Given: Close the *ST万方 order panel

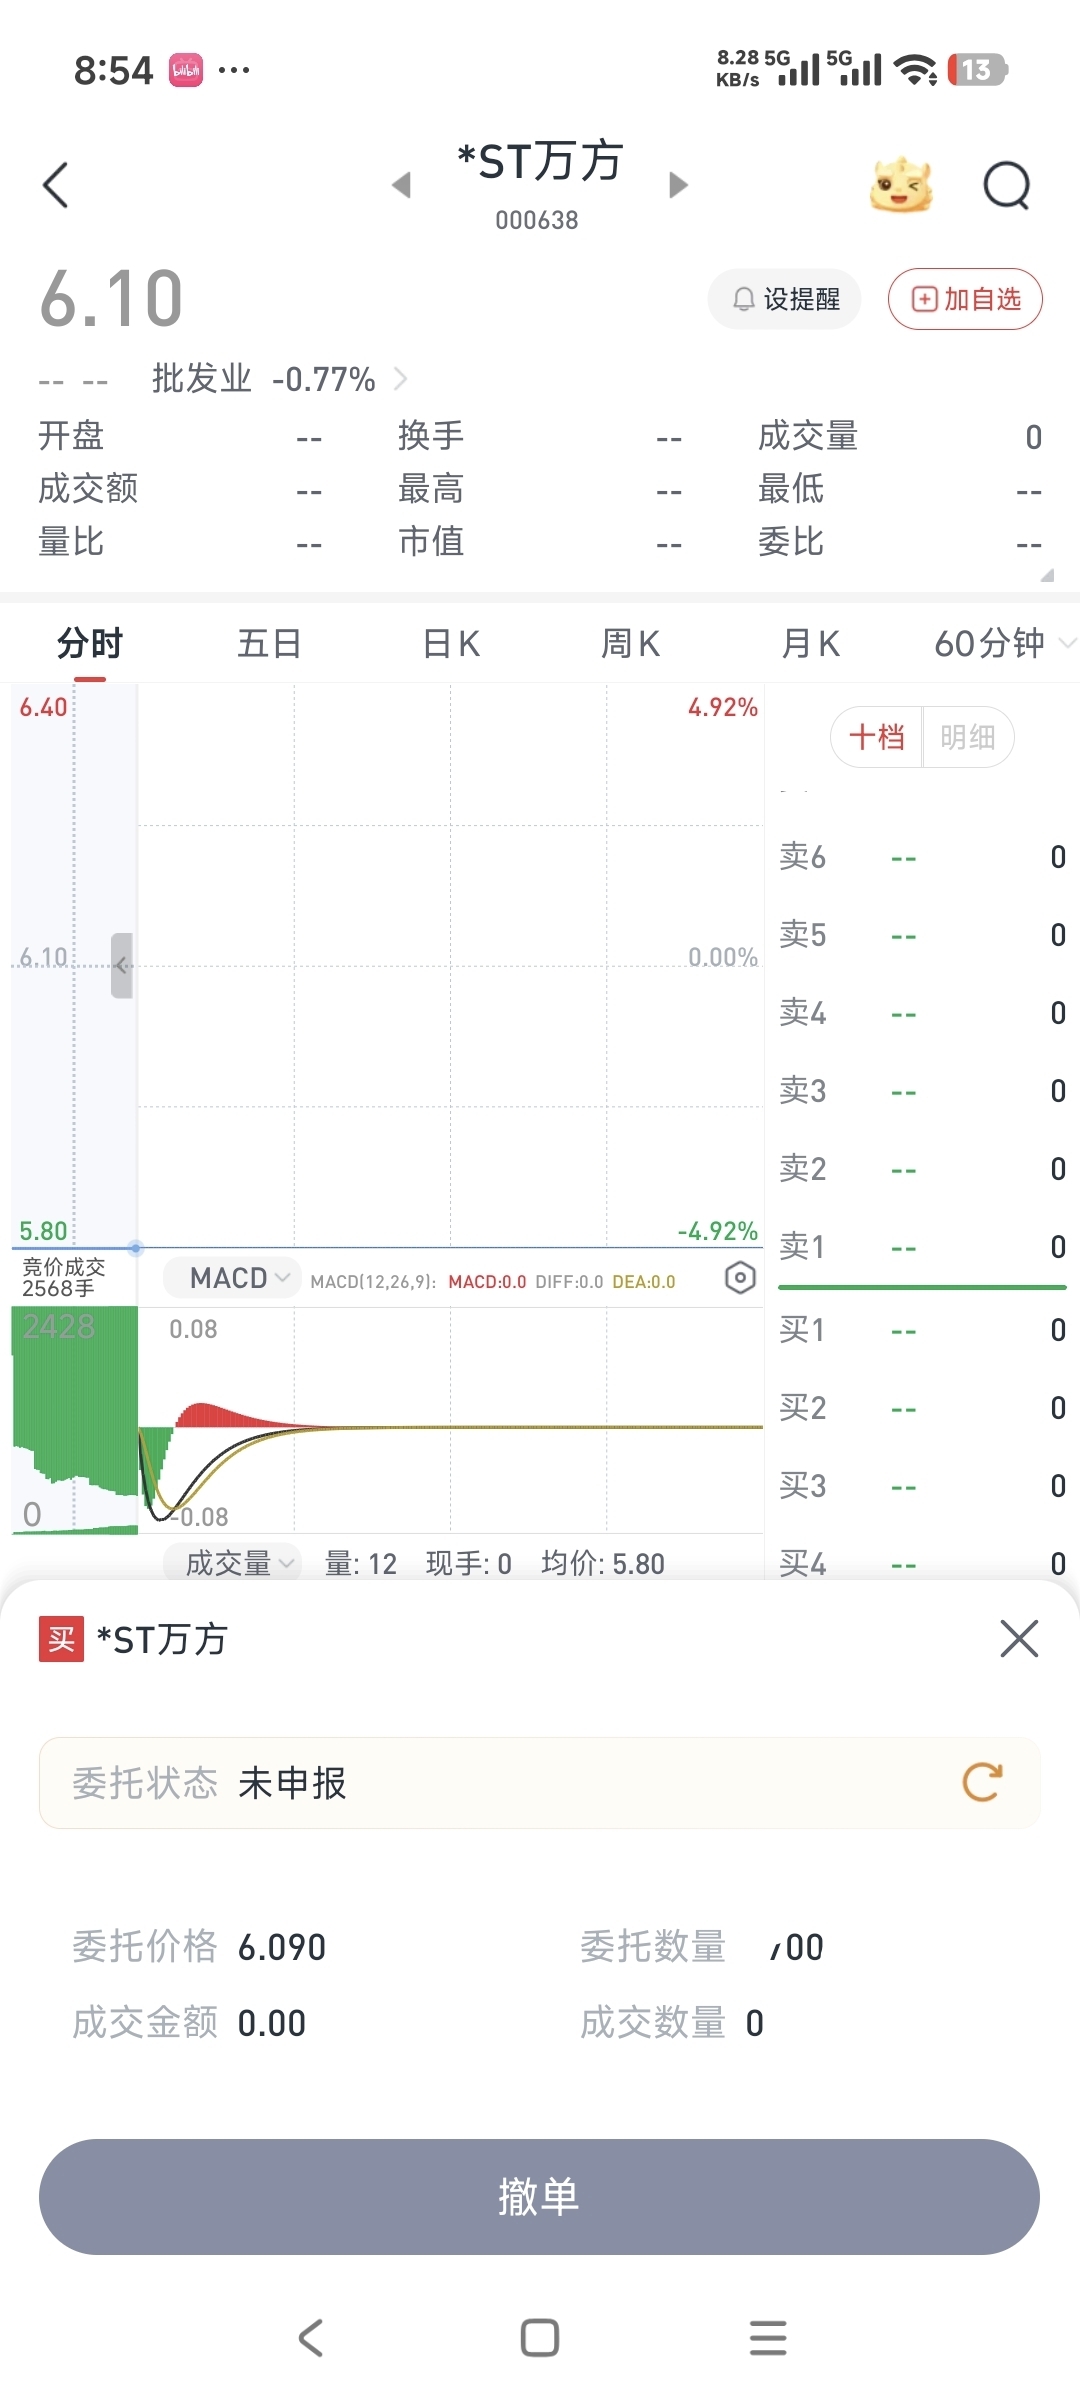Looking at the screenshot, I should click(x=1019, y=1638).
